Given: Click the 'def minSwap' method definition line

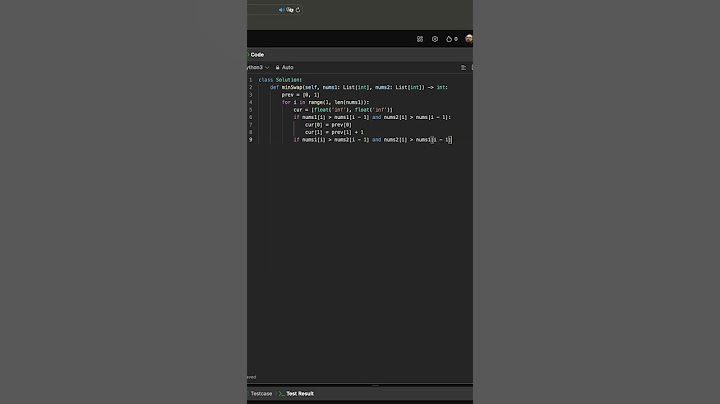Looking at the screenshot, I should pos(359,87).
